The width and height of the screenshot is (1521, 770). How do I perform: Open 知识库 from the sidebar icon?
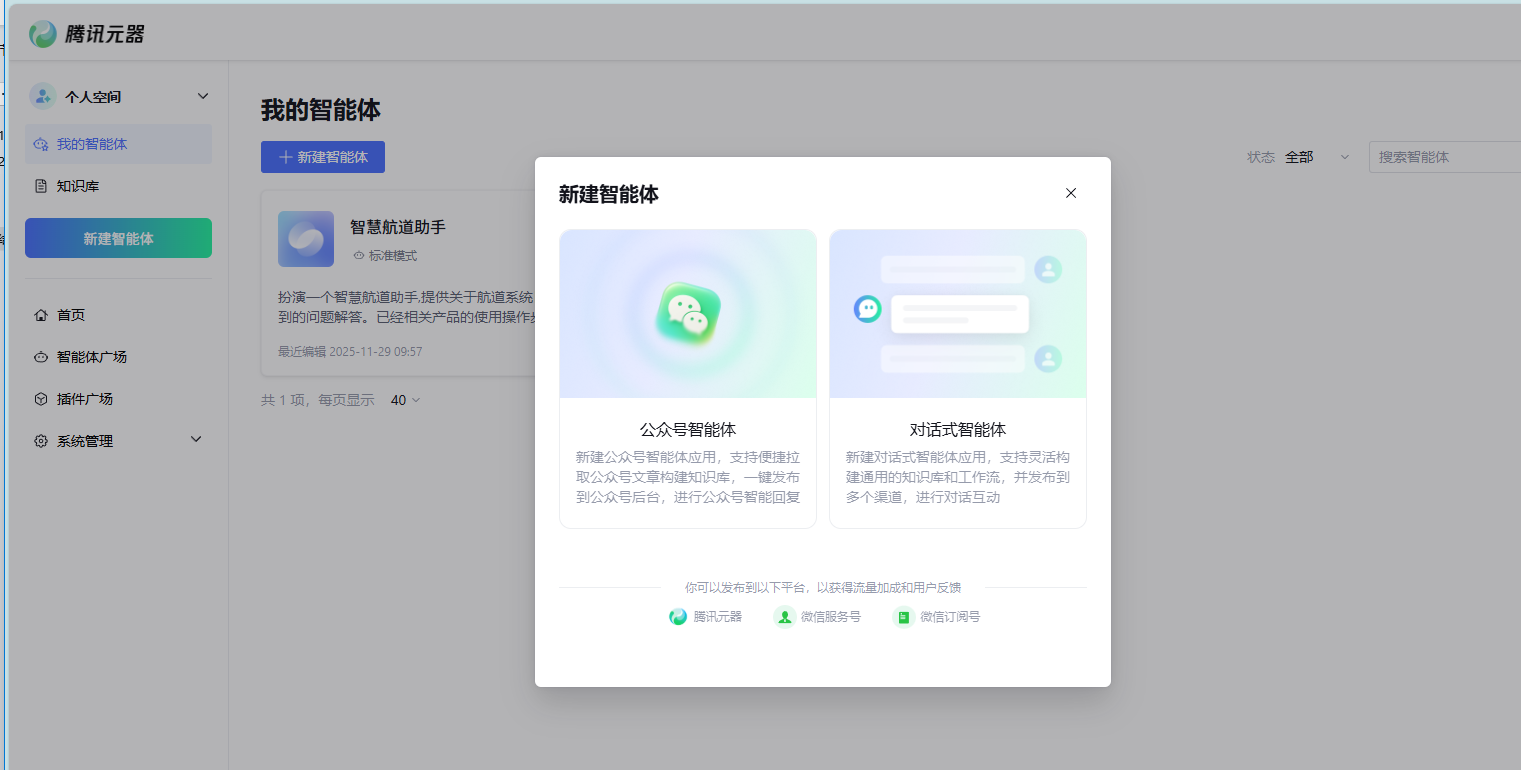click(40, 185)
